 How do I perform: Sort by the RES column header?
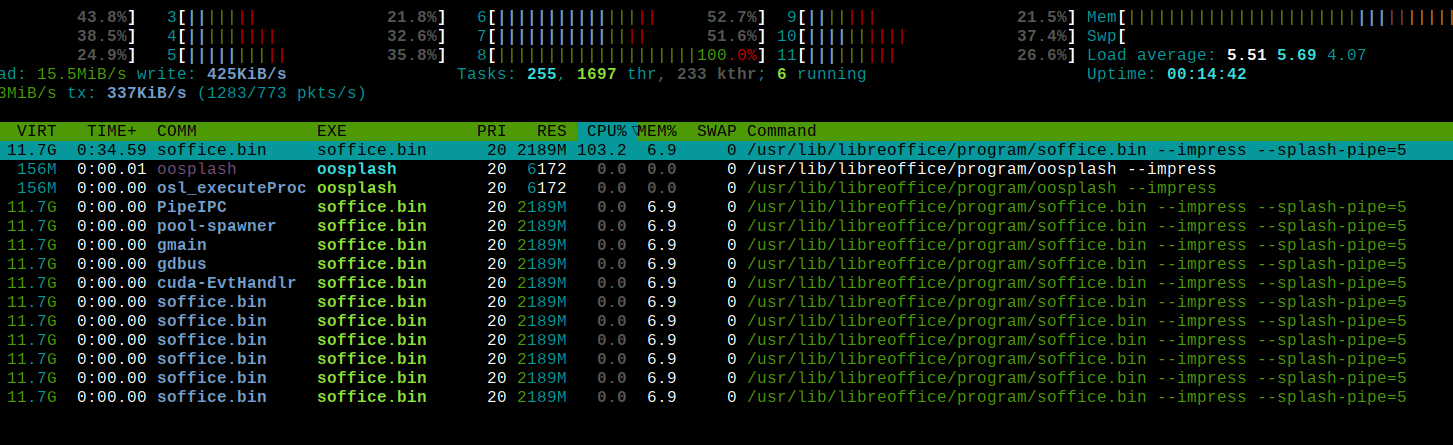coord(551,131)
